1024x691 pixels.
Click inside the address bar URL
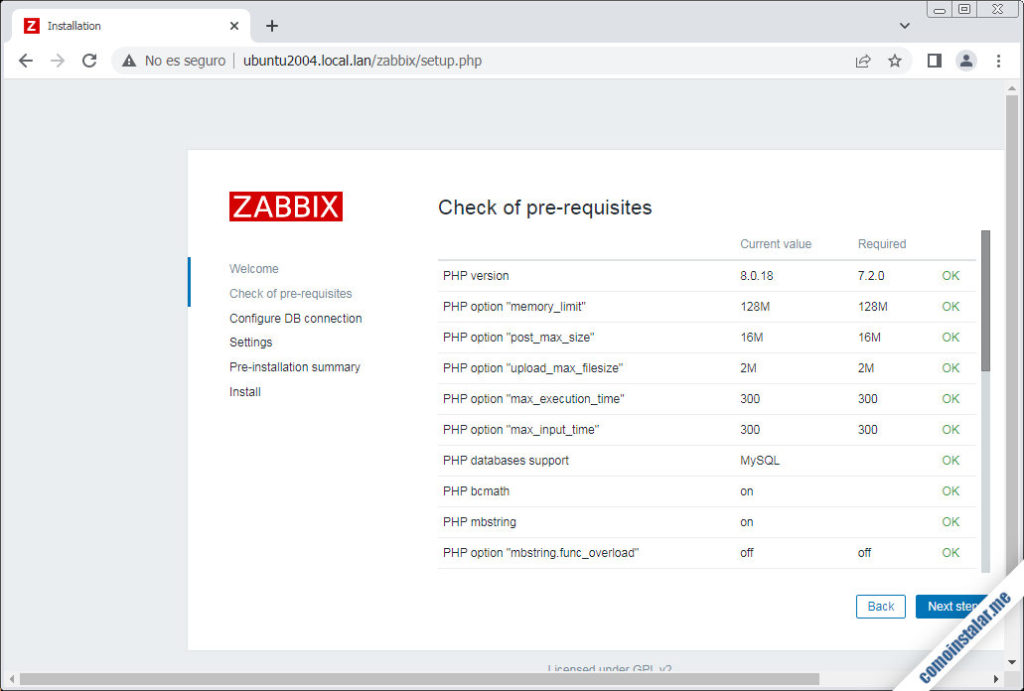pos(363,60)
